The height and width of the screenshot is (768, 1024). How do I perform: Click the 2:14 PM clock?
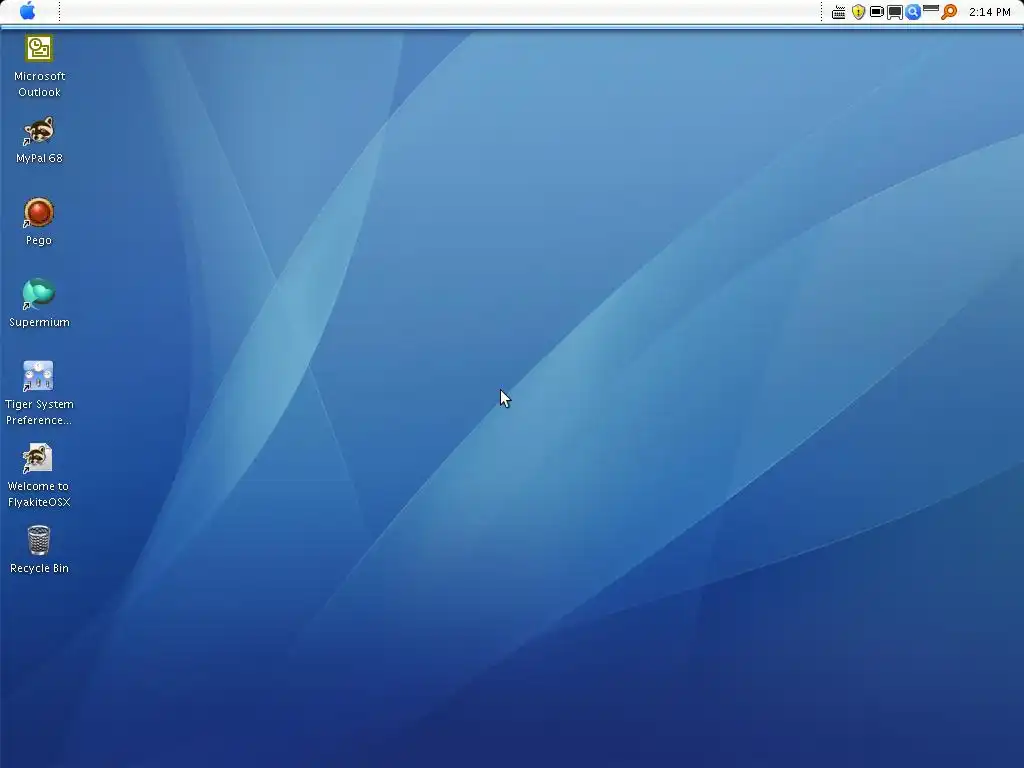click(x=989, y=12)
